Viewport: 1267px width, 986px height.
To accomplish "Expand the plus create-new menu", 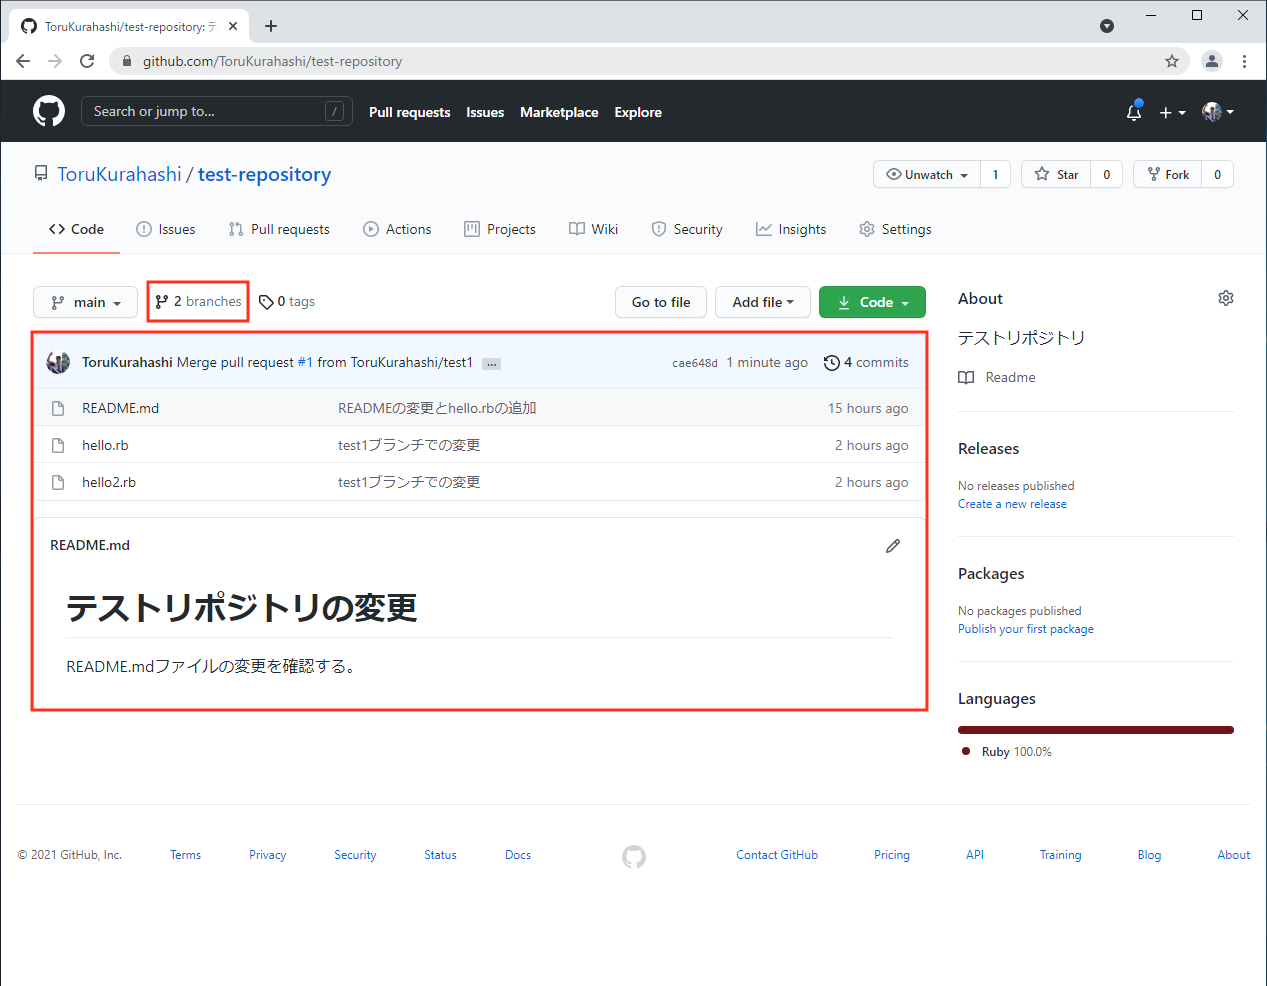I will point(1172,113).
